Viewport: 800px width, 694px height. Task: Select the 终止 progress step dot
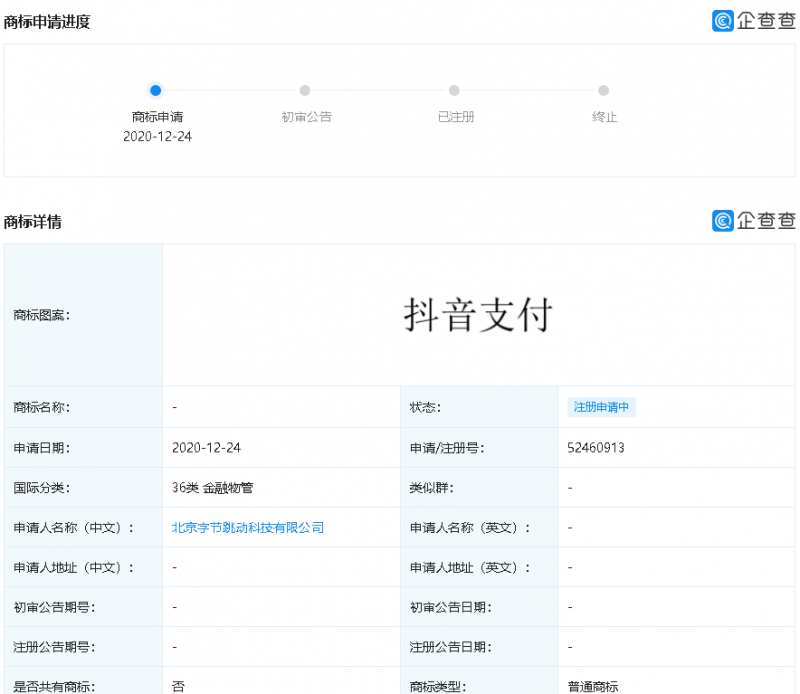pos(604,90)
